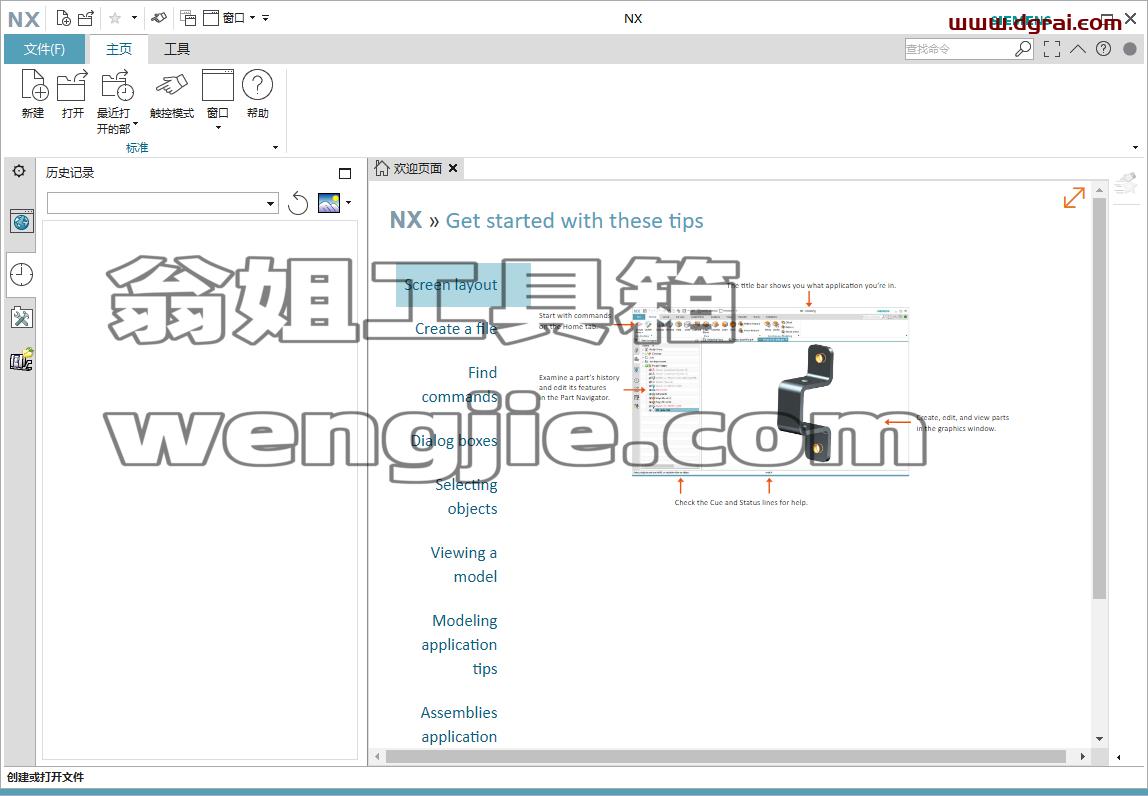Open the Dialog boxes tip
Screen dimensions: 1148x796
coord(453,441)
